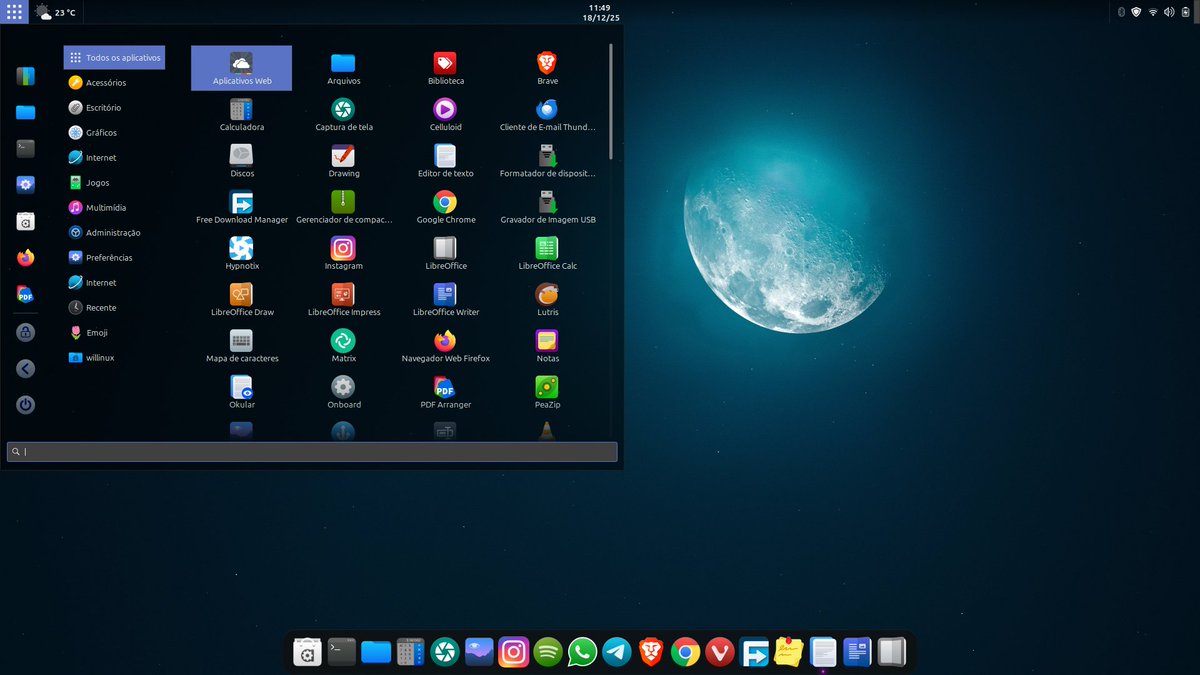Select the Todos os aplicativos category
The width and height of the screenshot is (1200, 675).
(114, 58)
